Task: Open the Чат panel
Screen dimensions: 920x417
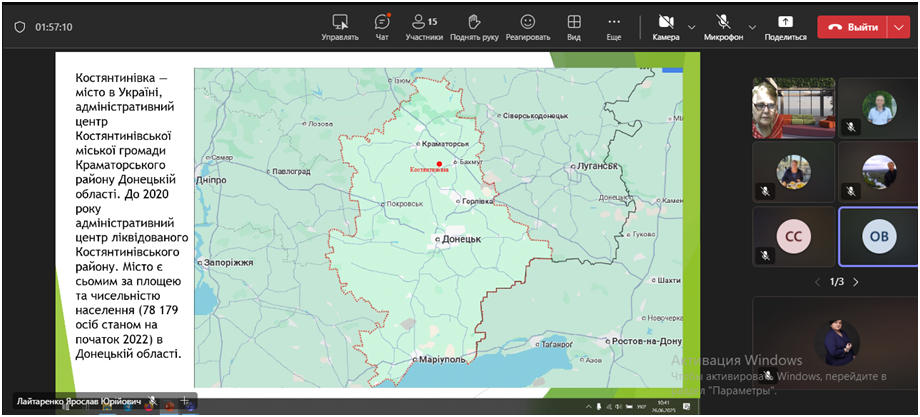Action: tap(382, 26)
